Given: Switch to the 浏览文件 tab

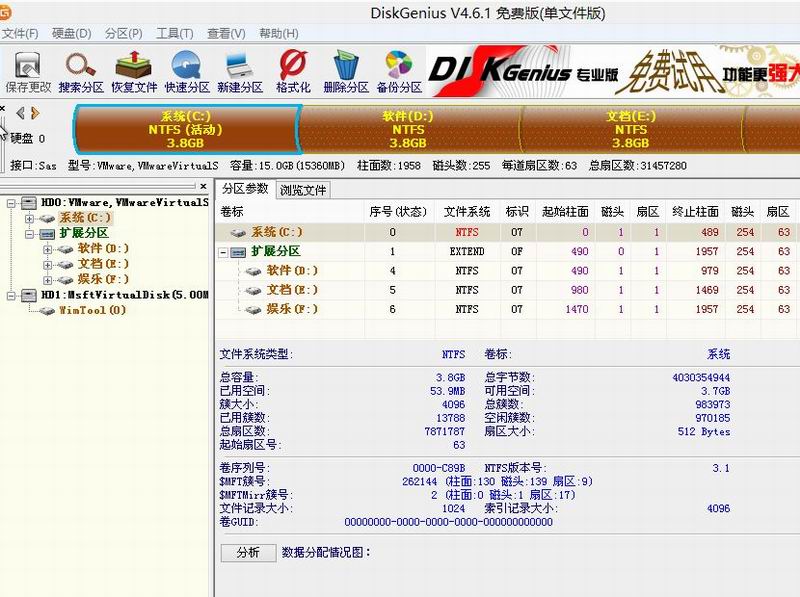Looking at the screenshot, I should coord(303,190).
